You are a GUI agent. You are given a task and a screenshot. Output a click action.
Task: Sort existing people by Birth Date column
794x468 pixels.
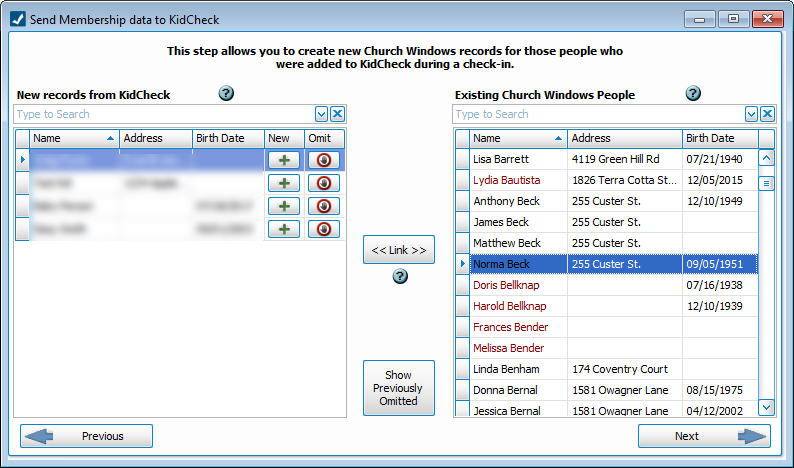click(718, 138)
